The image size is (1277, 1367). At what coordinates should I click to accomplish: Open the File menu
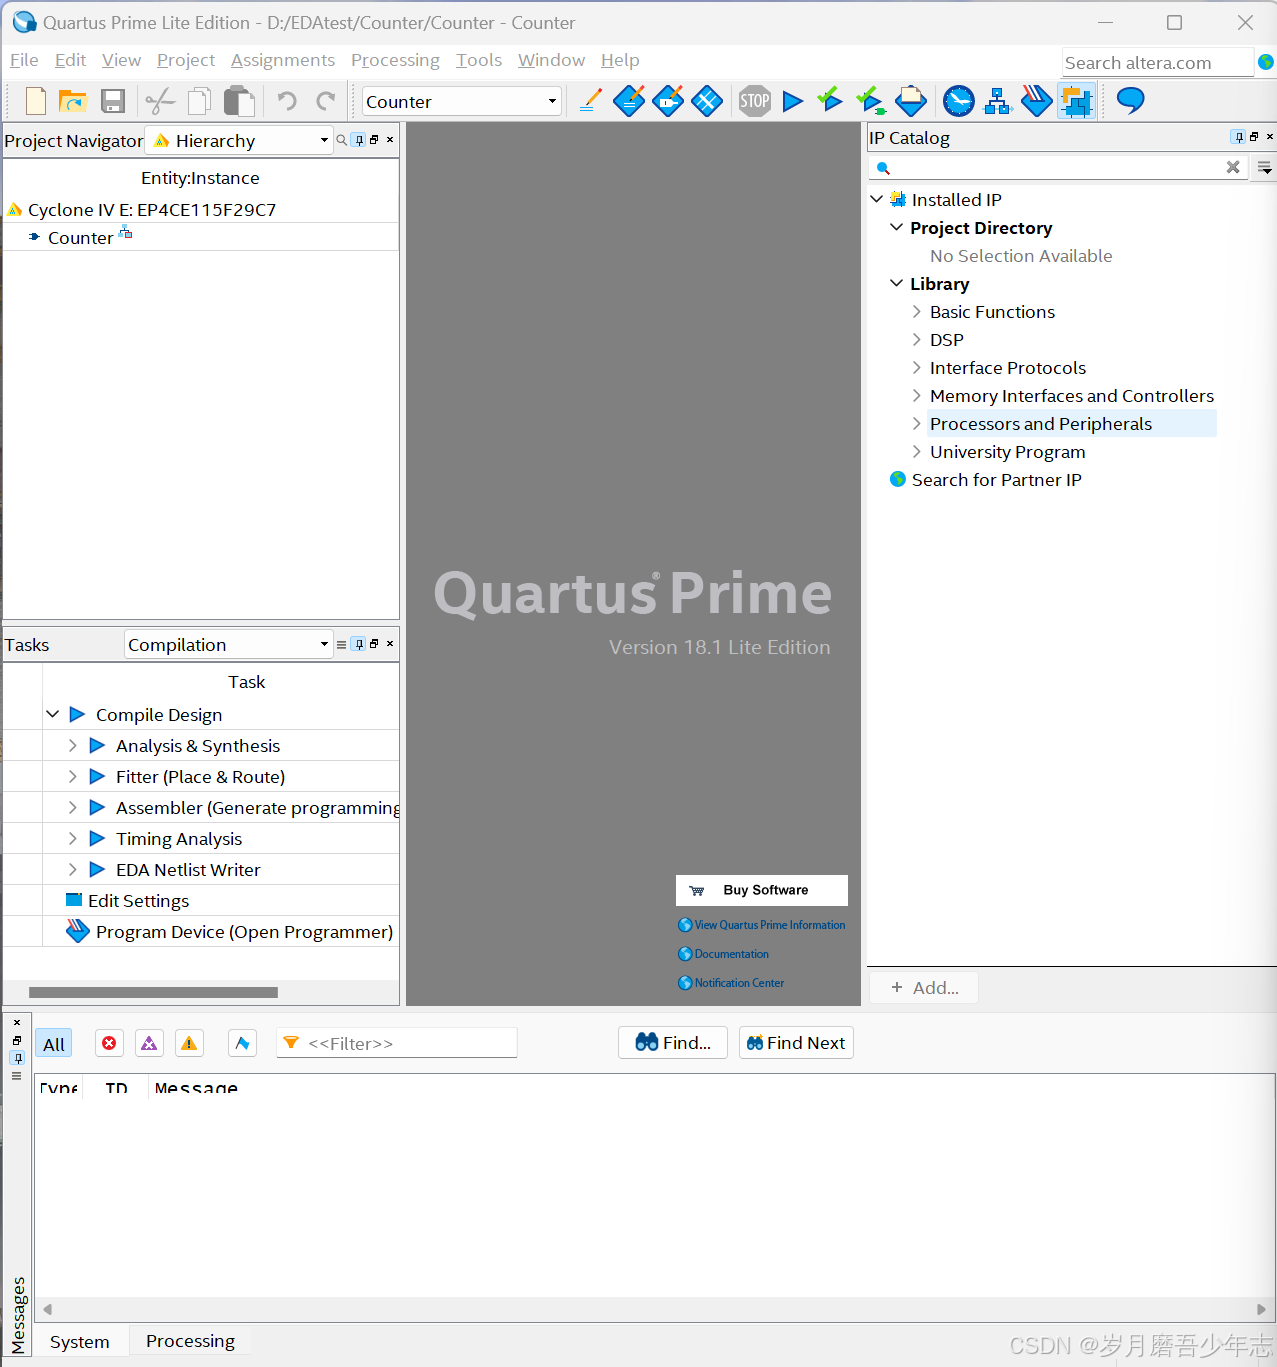pyautogui.click(x=24, y=60)
